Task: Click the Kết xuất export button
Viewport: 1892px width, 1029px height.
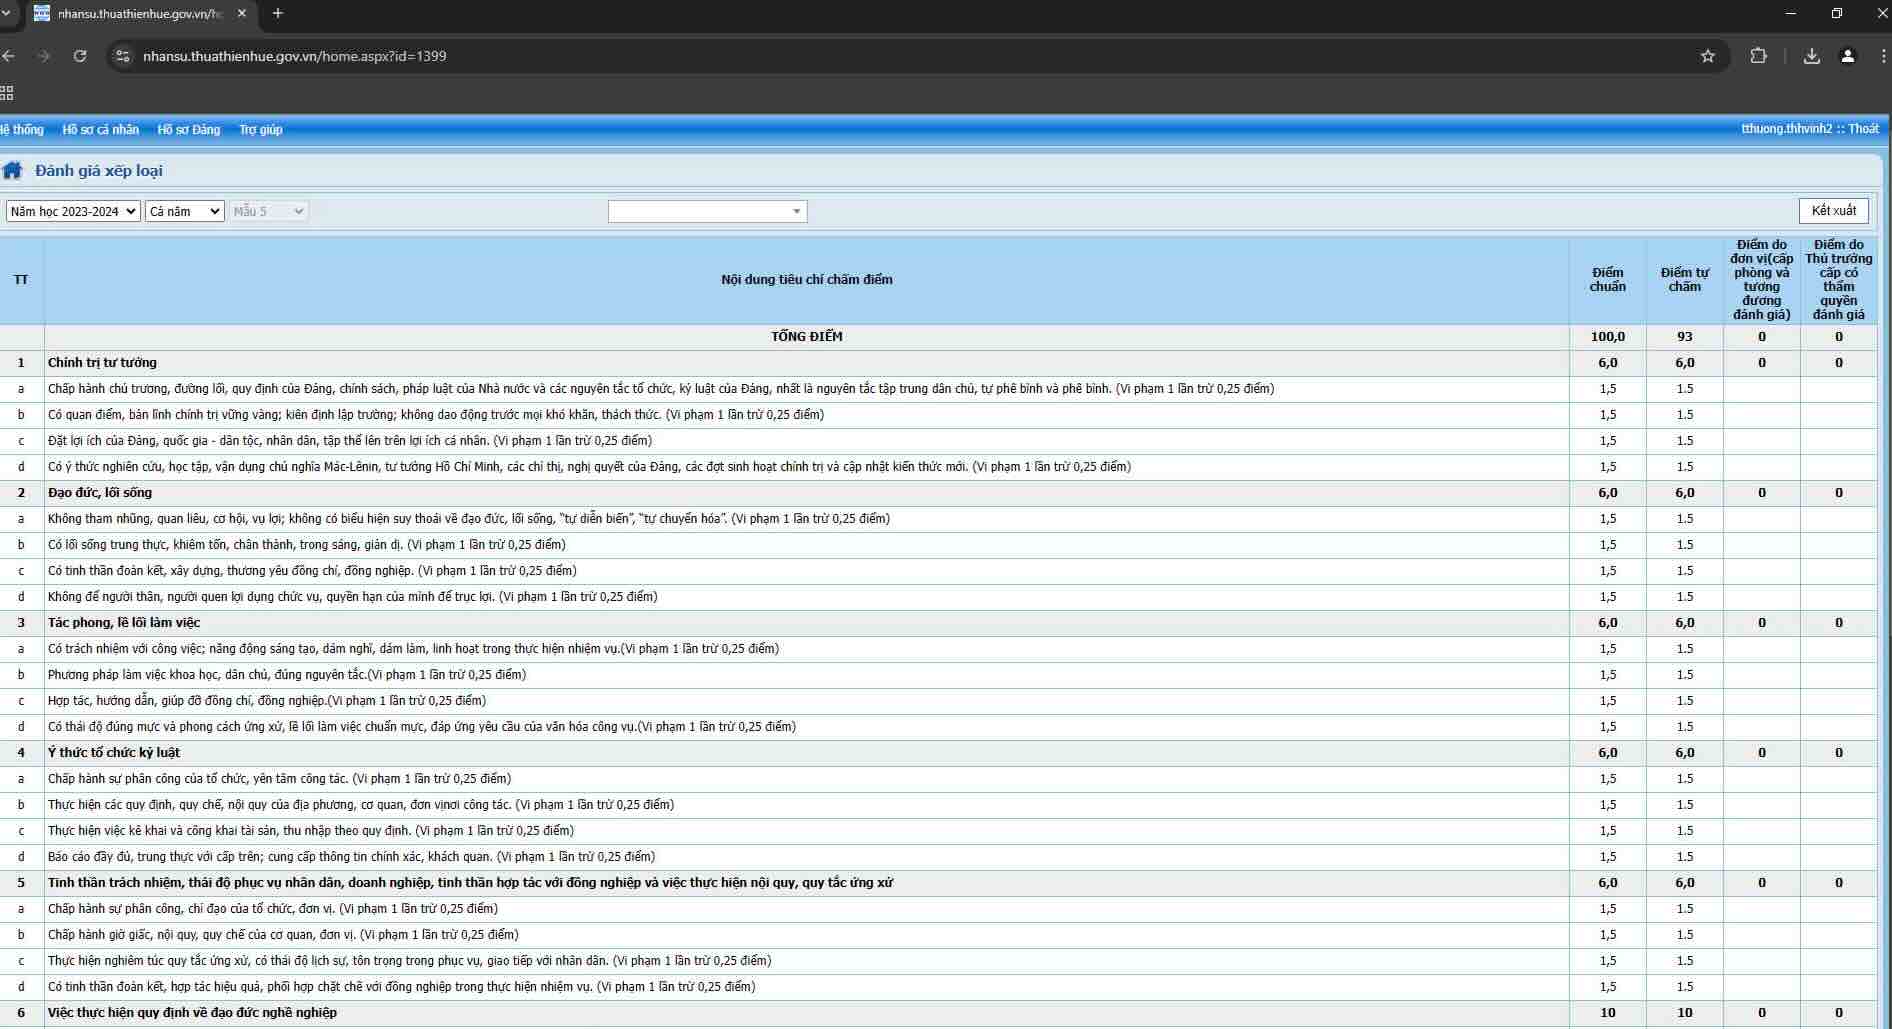Action: [1833, 210]
